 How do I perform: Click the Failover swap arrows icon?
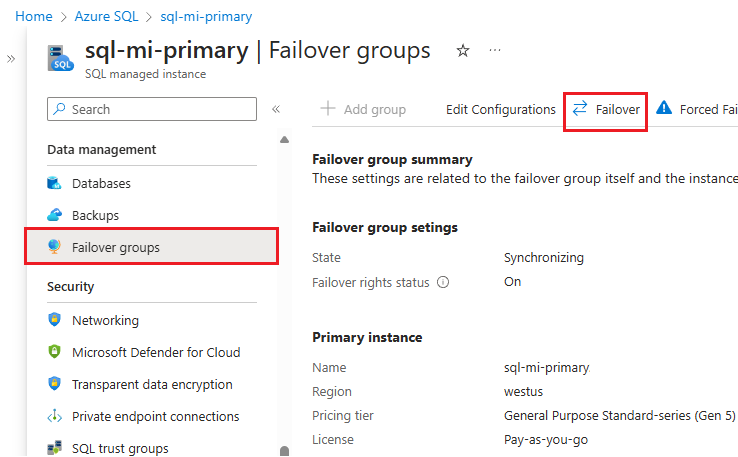(x=580, y=109)
